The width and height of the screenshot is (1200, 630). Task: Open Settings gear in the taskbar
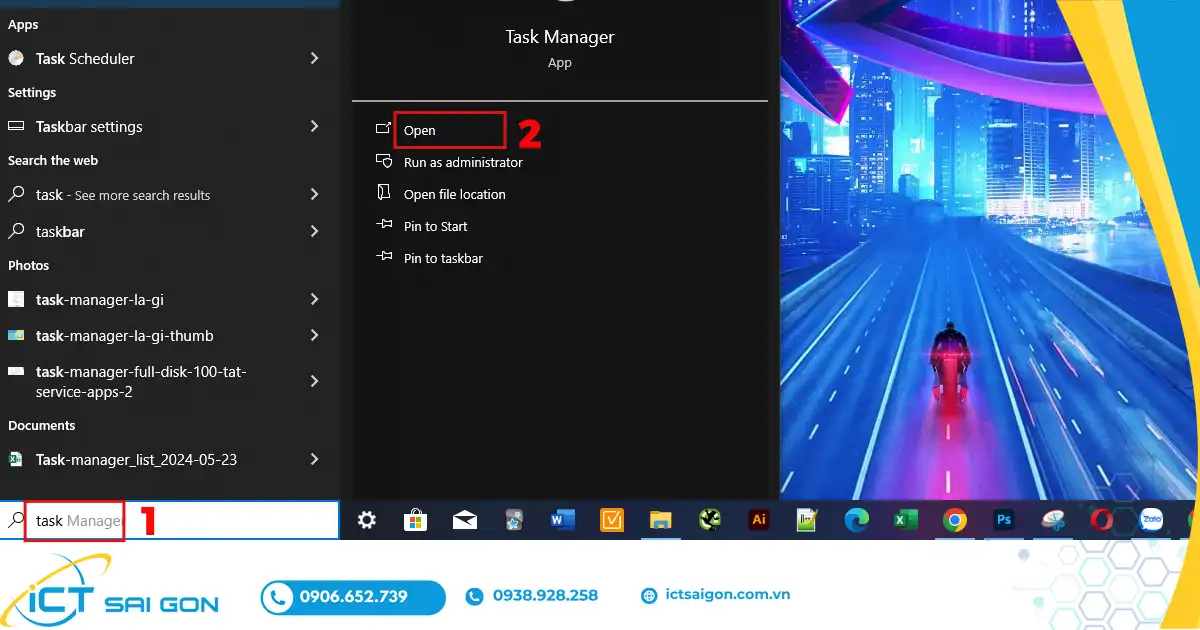367,520
